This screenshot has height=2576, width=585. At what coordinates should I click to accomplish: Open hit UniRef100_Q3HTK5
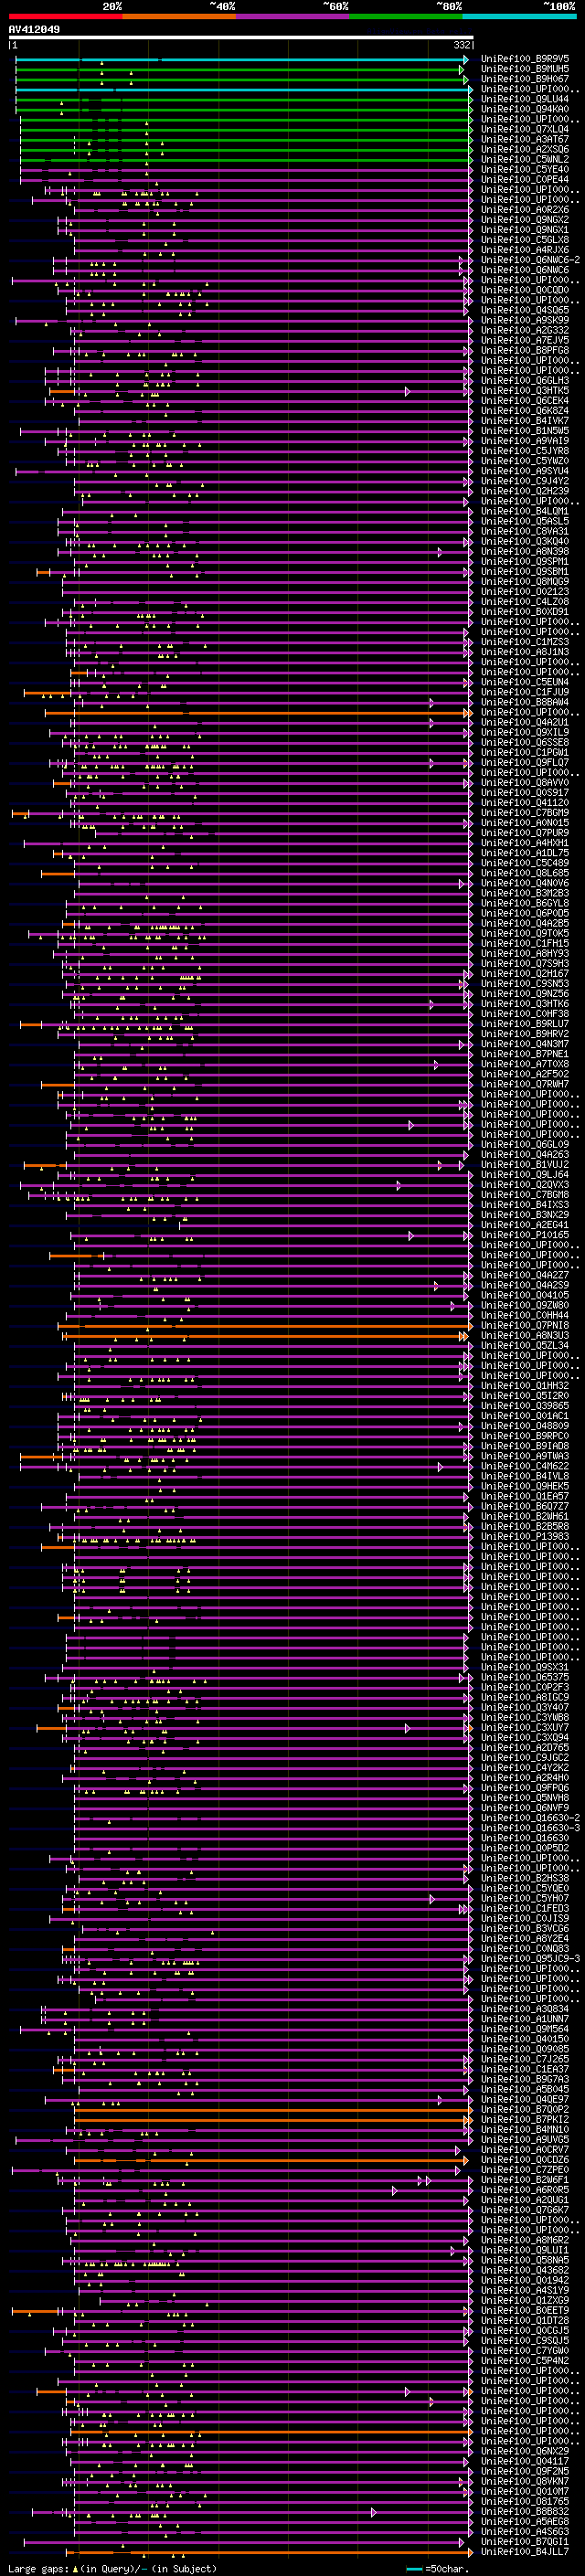525,390
